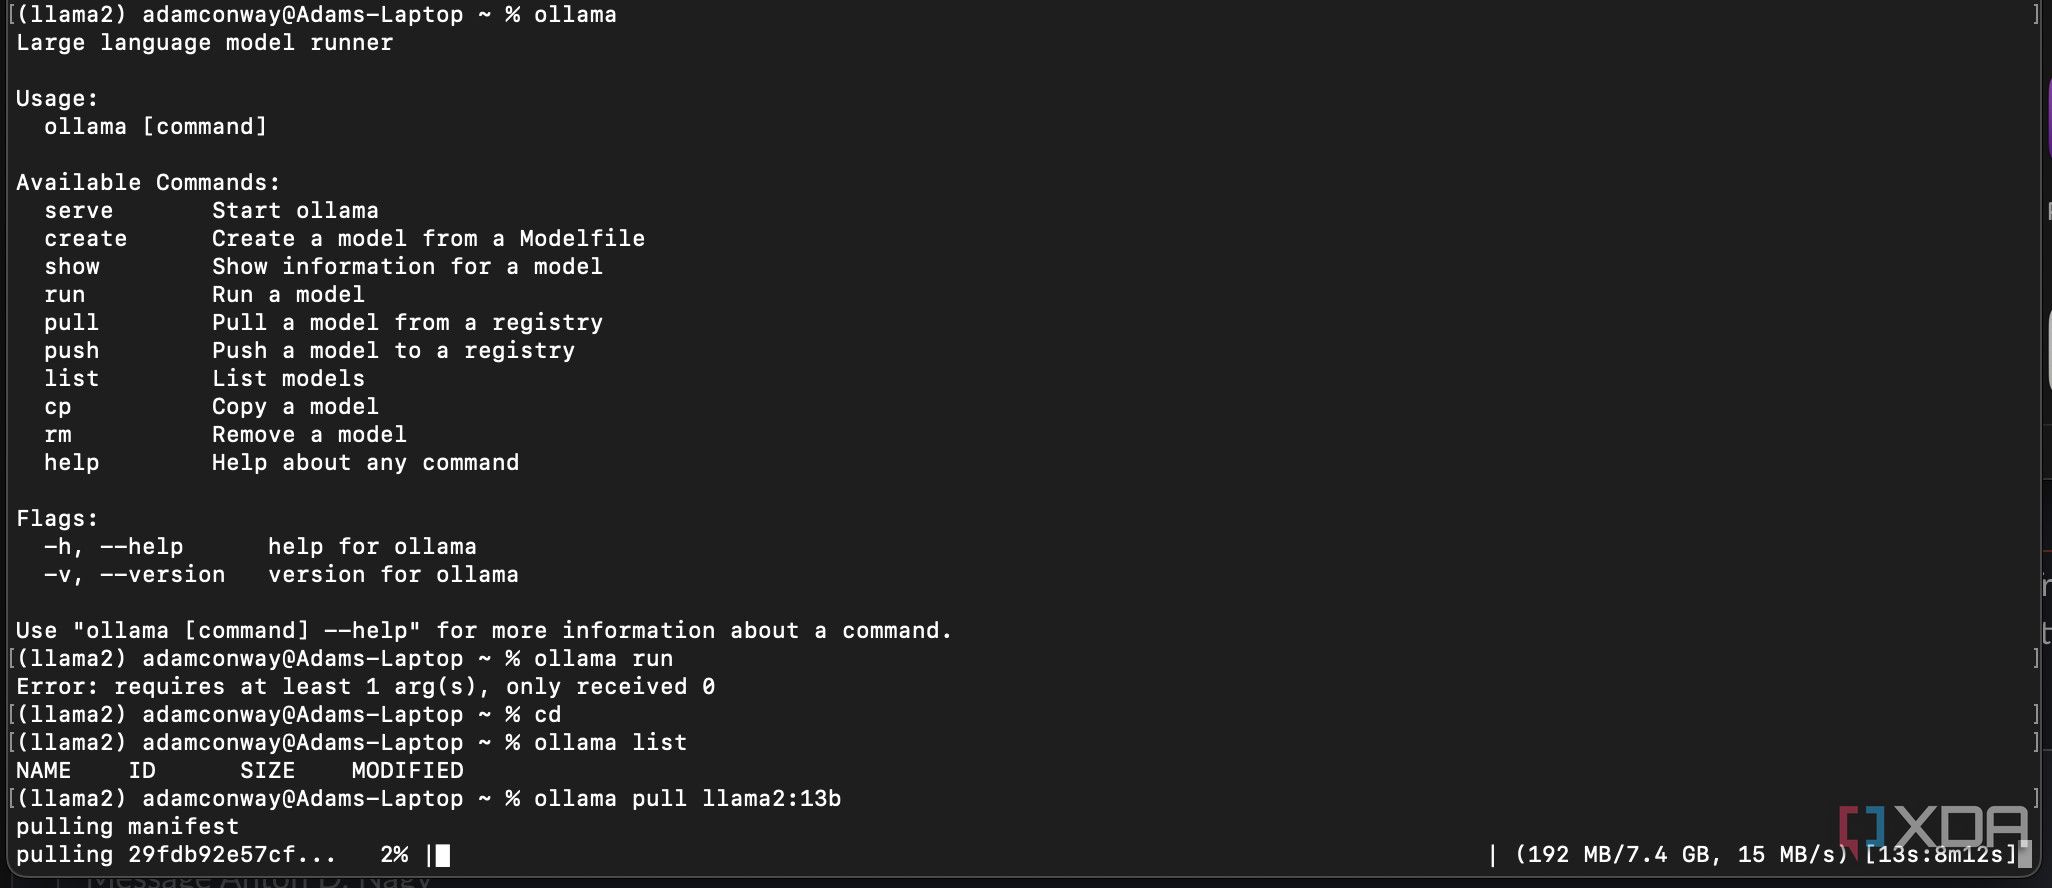
Task: Click the 15 MB/s download speed text
Action: pyautogui.click(x=1790, y=855)
